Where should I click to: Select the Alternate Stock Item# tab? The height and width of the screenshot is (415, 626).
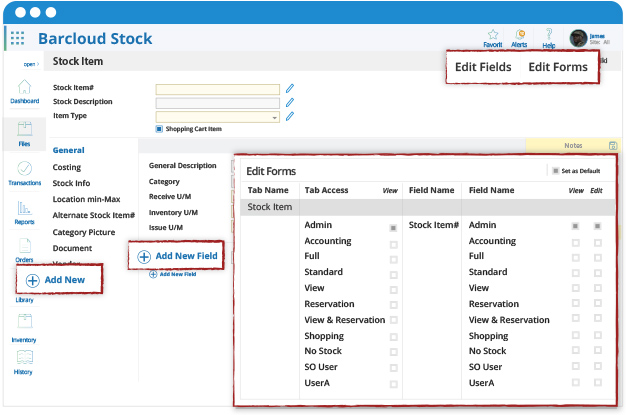tap(93, 215)
